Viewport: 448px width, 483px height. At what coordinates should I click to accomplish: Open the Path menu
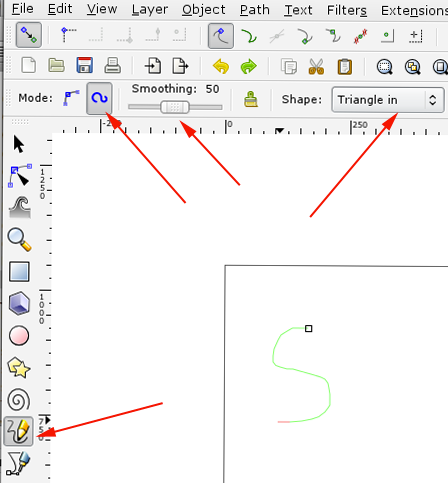coord(255,10)
